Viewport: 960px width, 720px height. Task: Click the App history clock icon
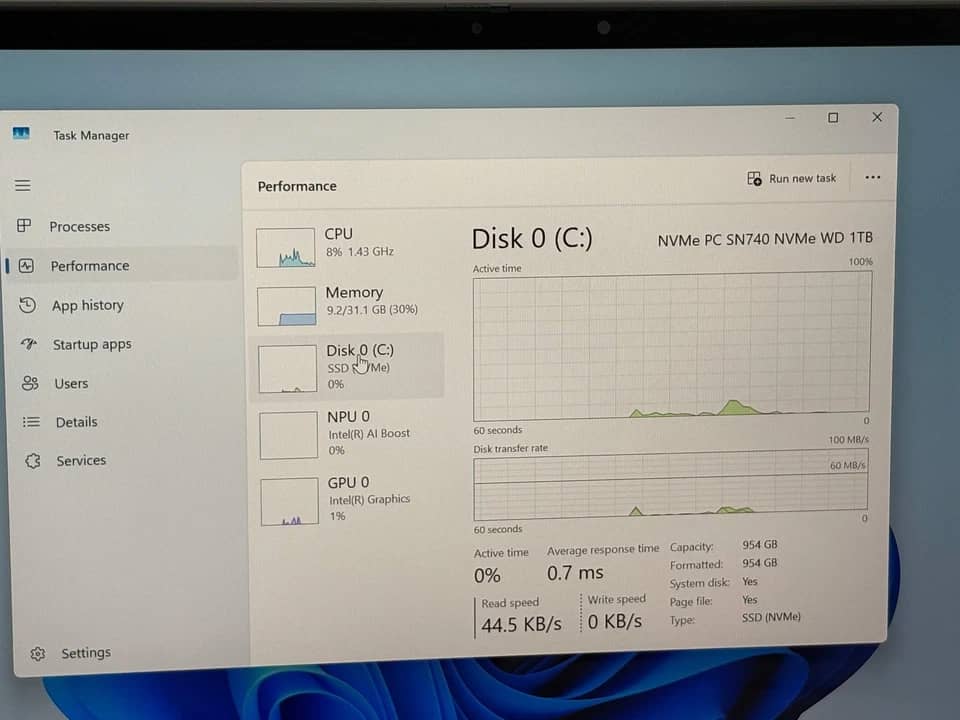(x=28, y=305)
